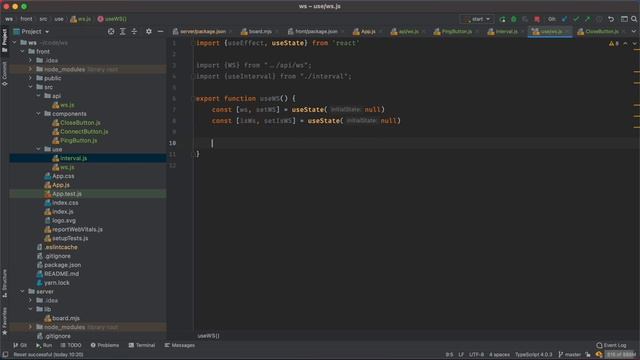Image resolution: width=640 pixels, height=360 pixels.
Task: Click the memory indicator in status bar
Action: 621,355
